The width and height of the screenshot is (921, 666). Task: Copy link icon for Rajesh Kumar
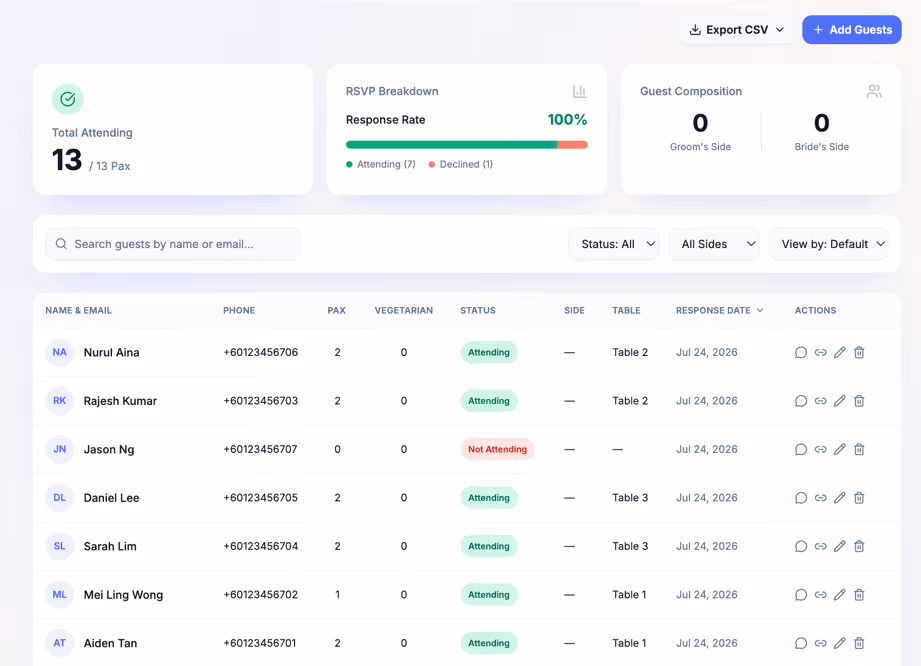pos(821,401)
